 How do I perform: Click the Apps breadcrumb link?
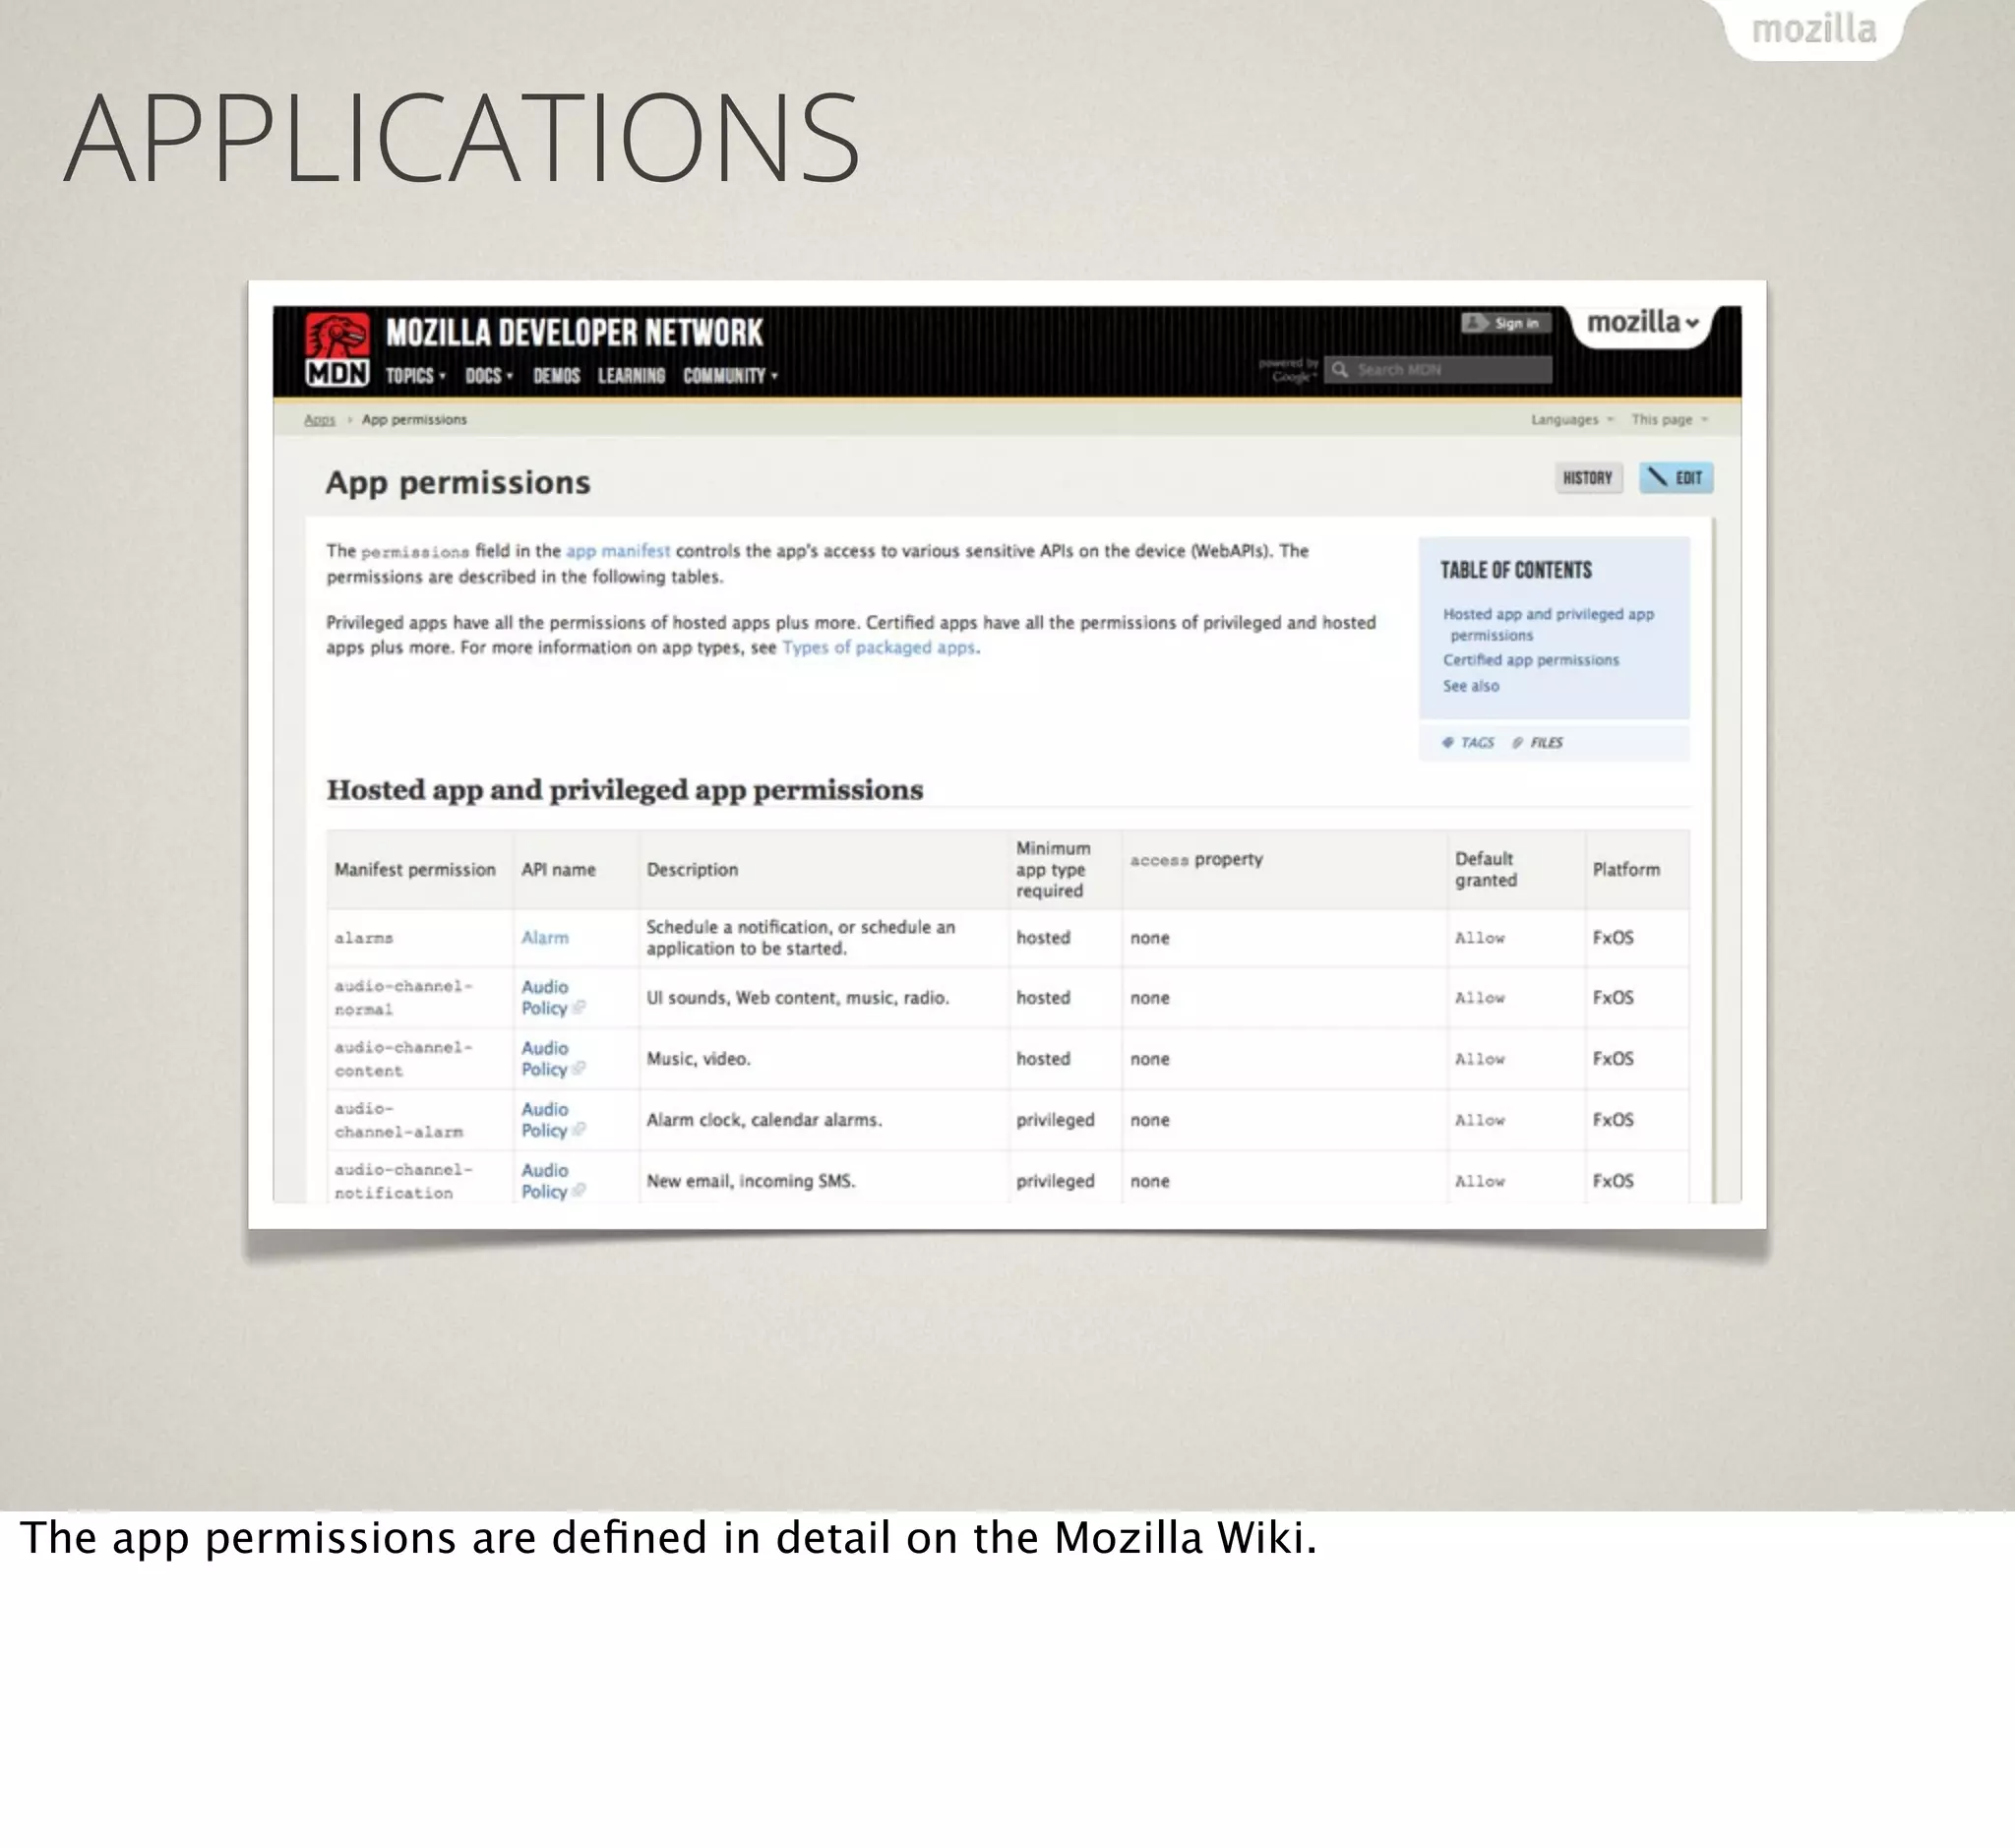tap(319, 419)
